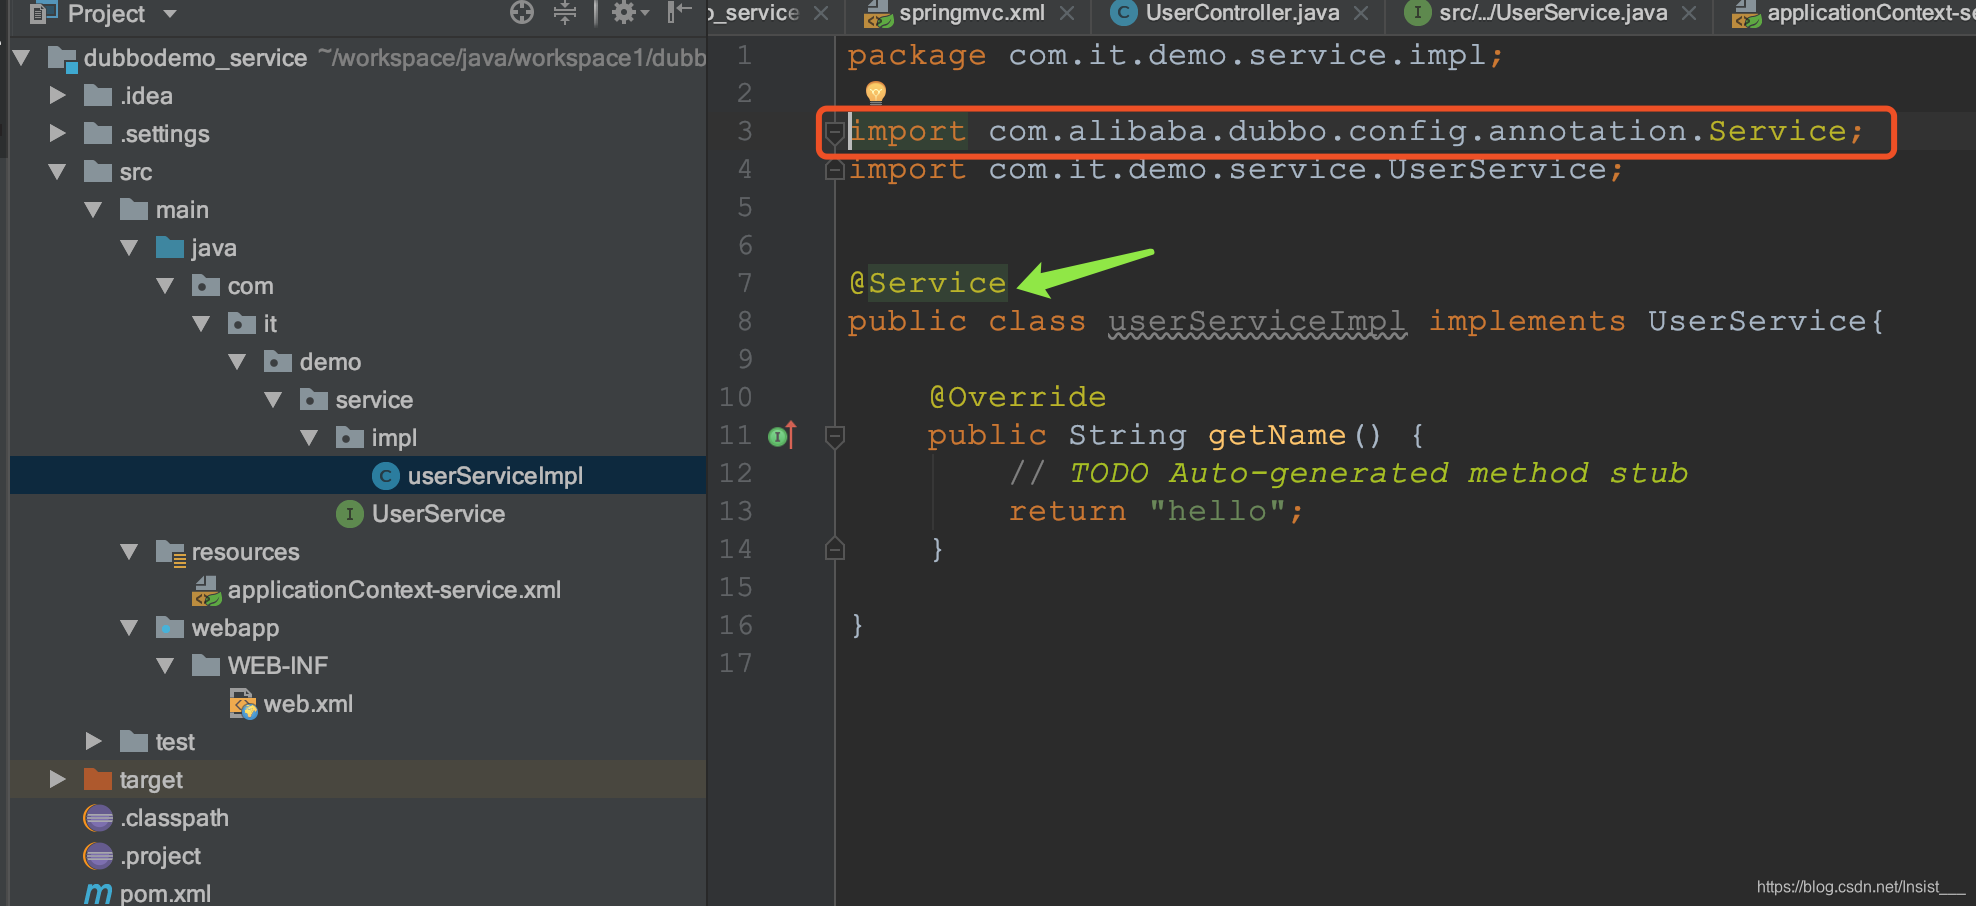Click the web.xml file icon

243,703
